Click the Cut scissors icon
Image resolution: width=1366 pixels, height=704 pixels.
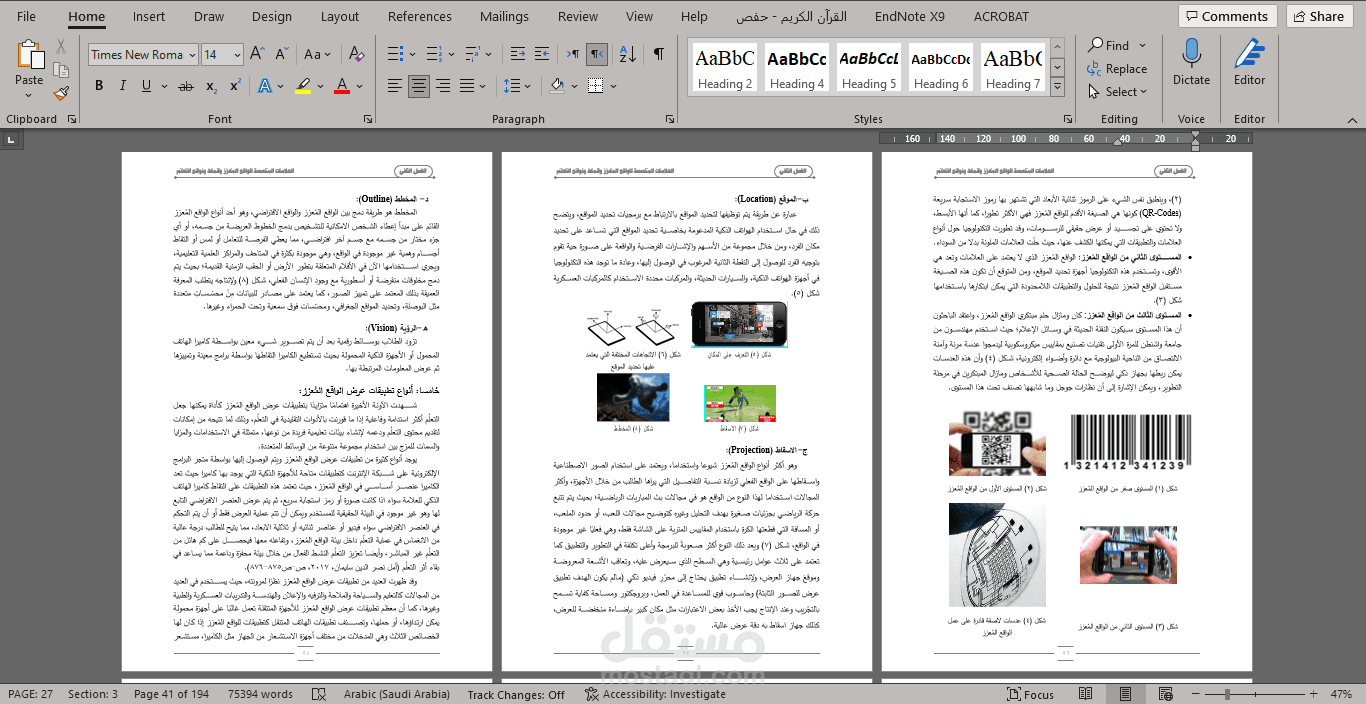(61, 47)
